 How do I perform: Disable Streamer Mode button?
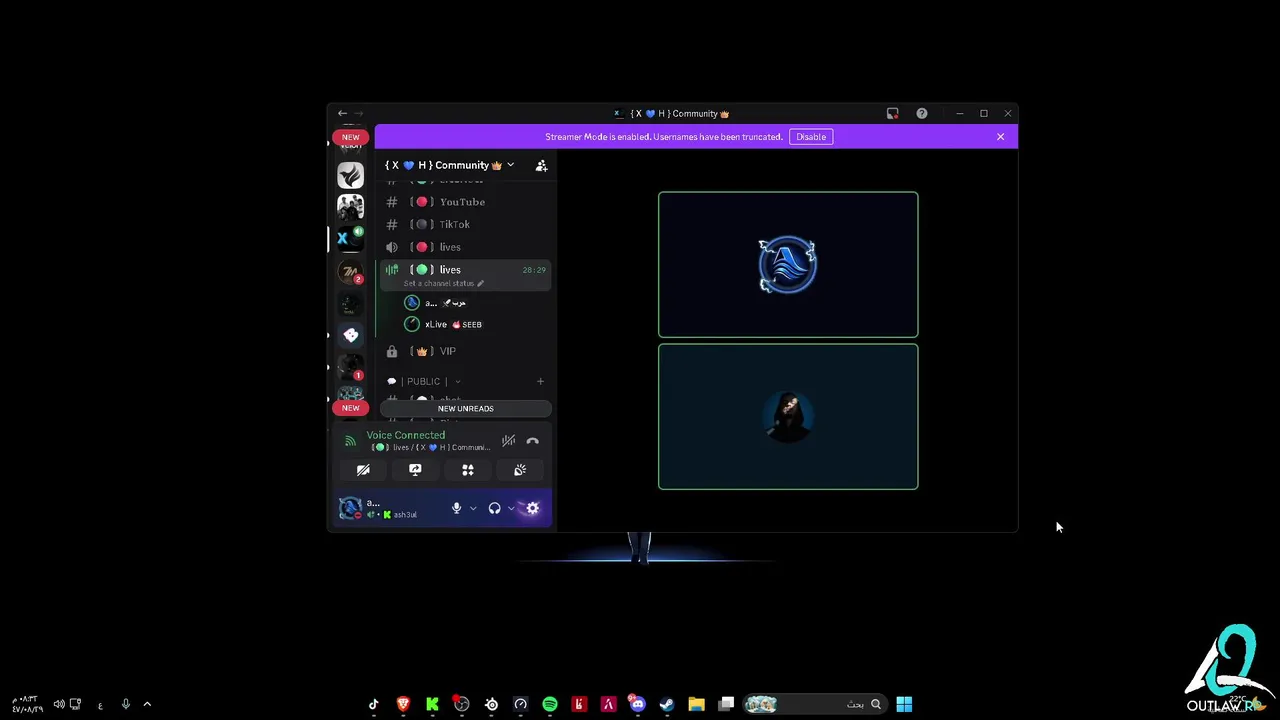tap(811, 137)
